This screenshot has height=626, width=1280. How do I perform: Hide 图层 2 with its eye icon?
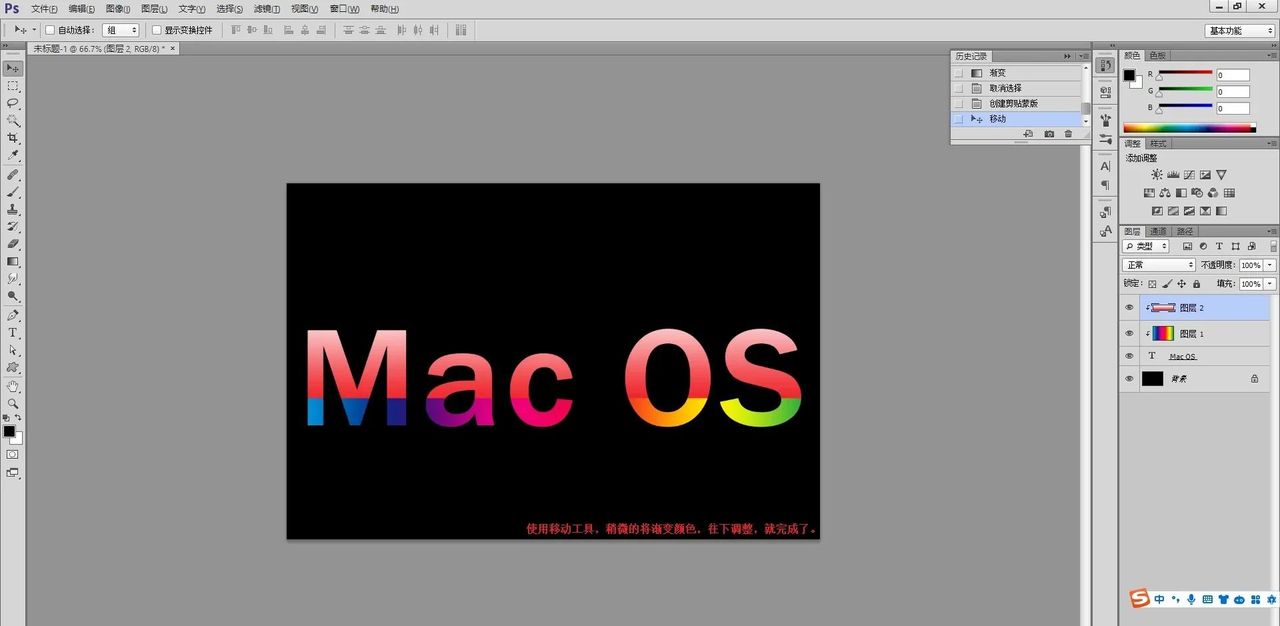1129,308
